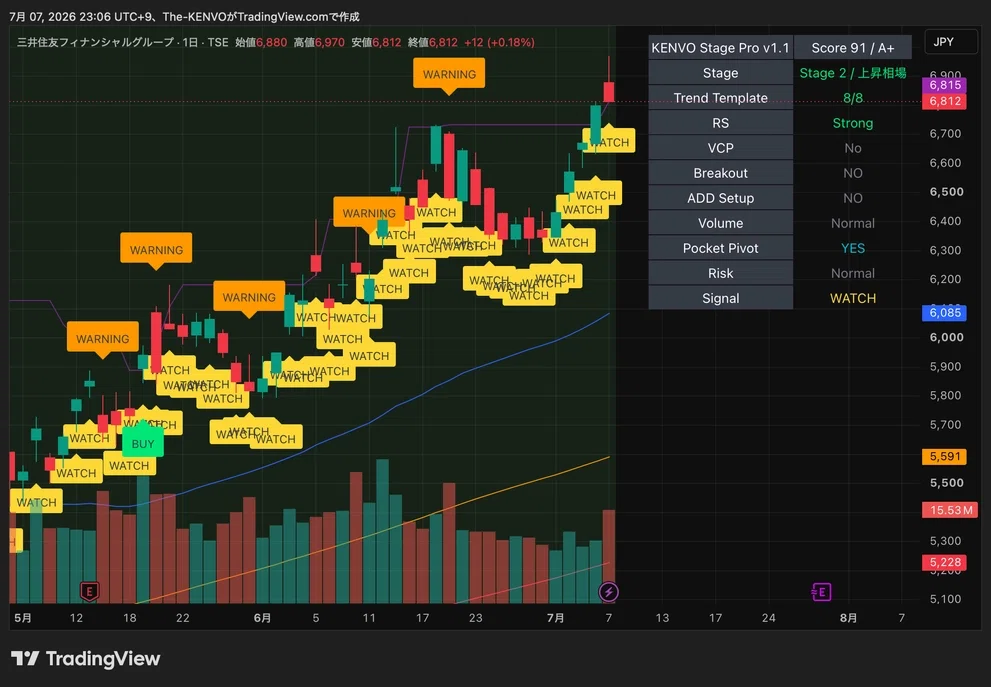Screen dimensions: 991x687
Task: Click the 15.53 M volume label
Action: tap(951, 510)
